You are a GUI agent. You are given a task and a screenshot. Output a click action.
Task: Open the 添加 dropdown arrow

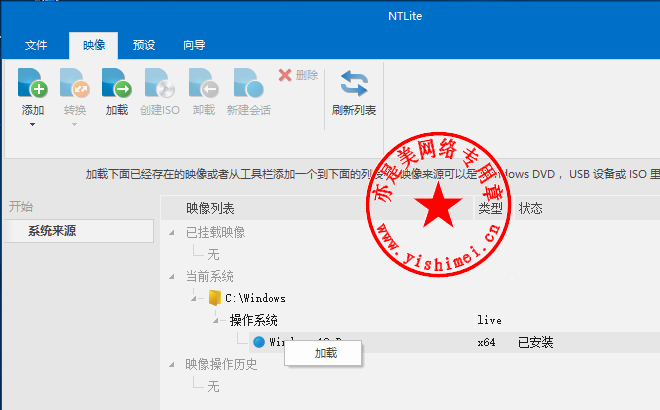(32, 125)
